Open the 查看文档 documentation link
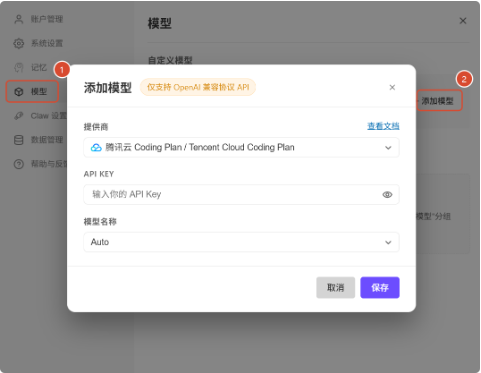 coord(383,126)
